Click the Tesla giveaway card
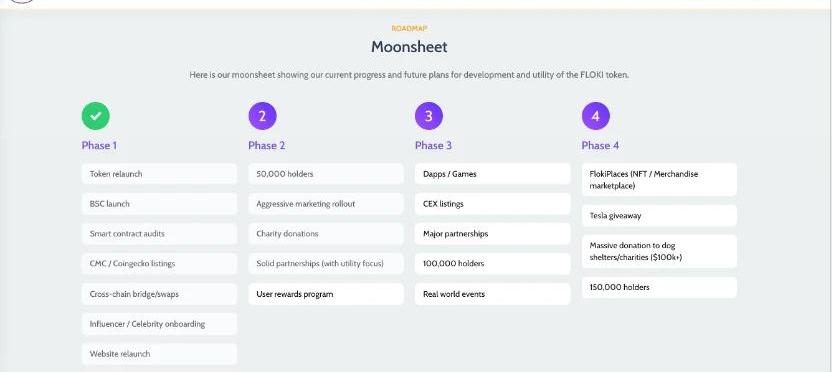 pos(659,215)
